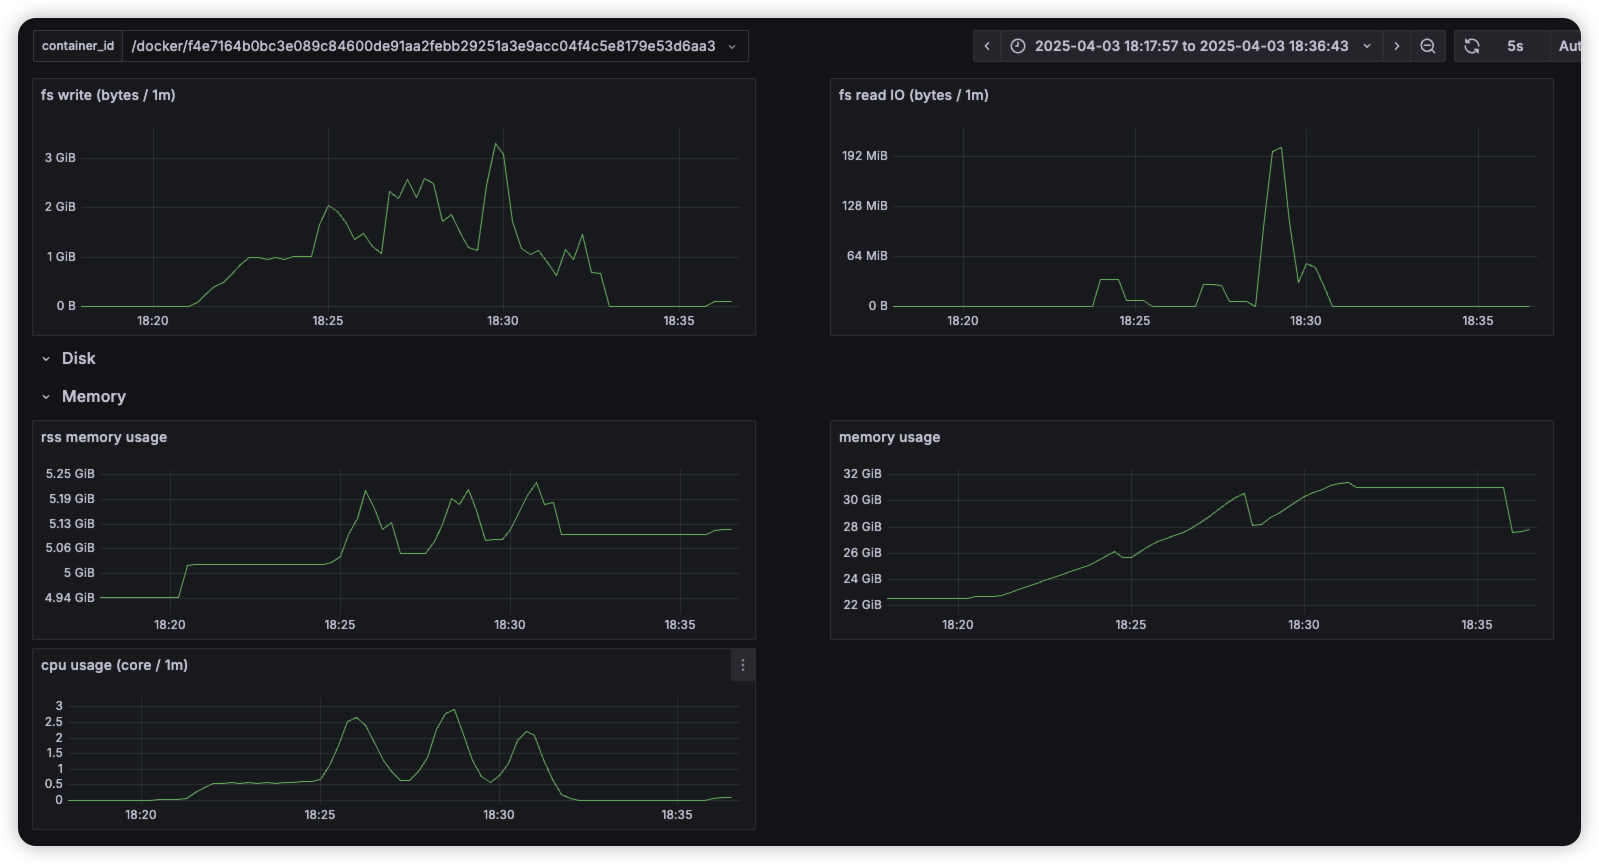The width and height of the screenshot is (1599, 864).
Task: Open the cpu usage panel three-dot menu
Action: point(742,665)
